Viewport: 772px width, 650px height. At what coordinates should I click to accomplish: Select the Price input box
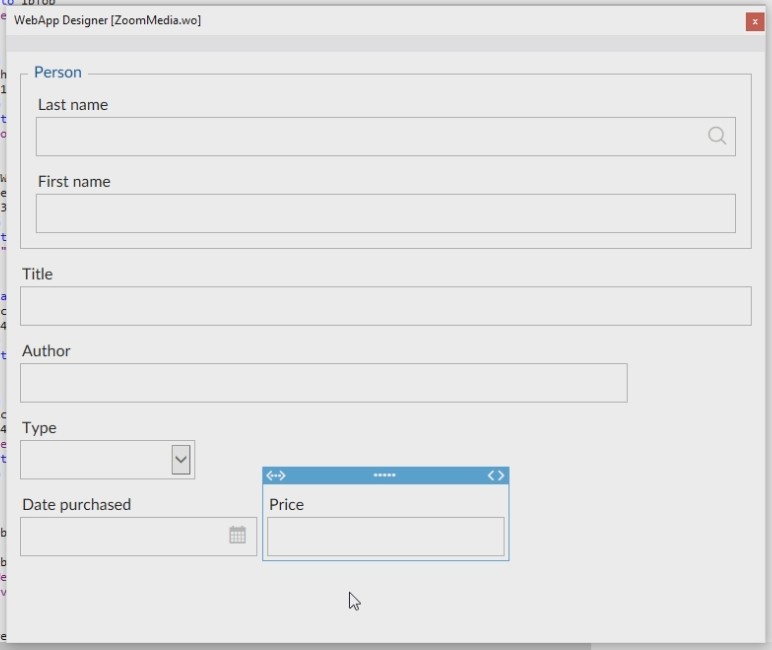click(385, 537)
